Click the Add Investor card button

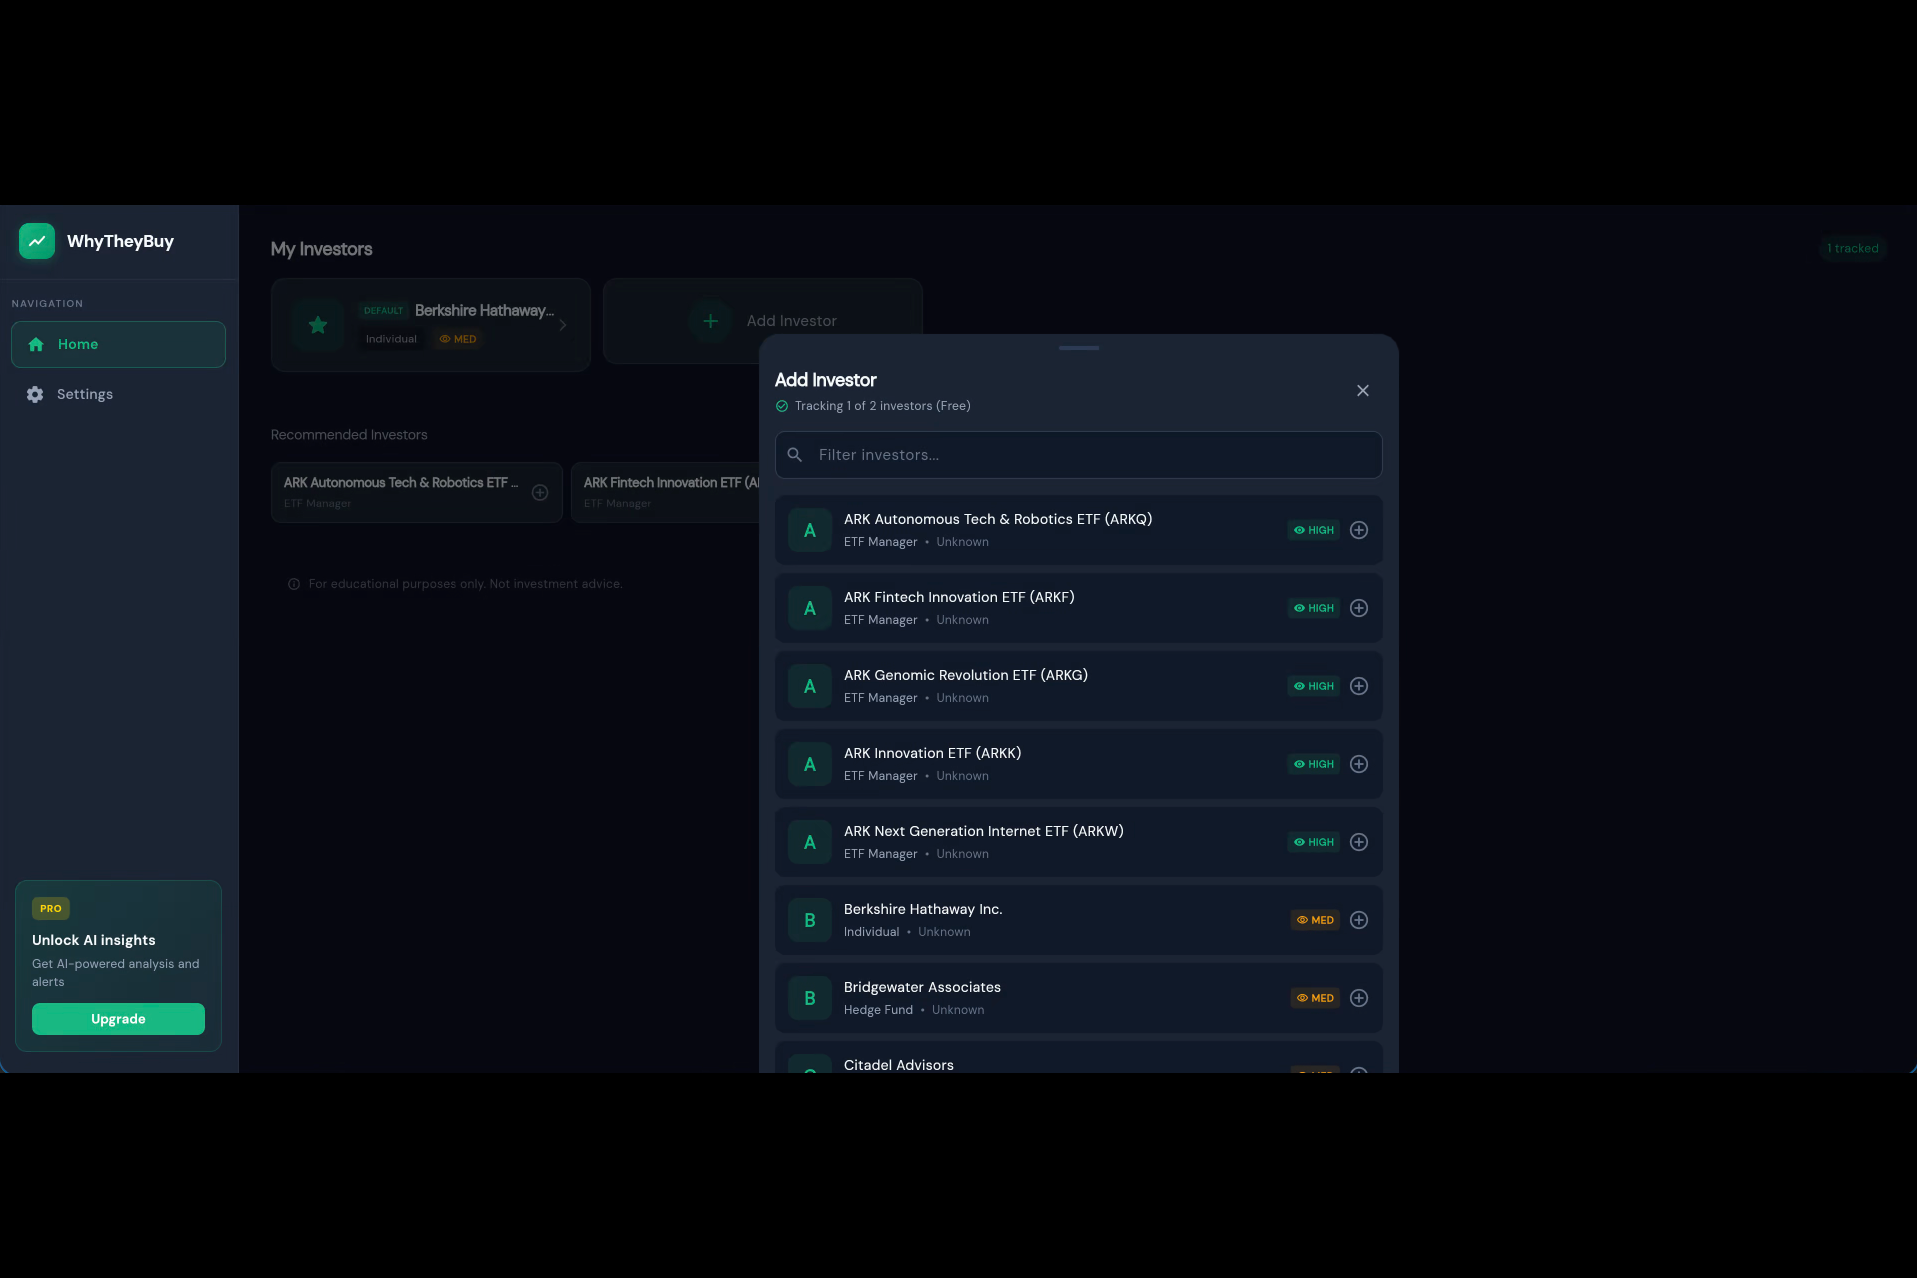click(762, 321)
